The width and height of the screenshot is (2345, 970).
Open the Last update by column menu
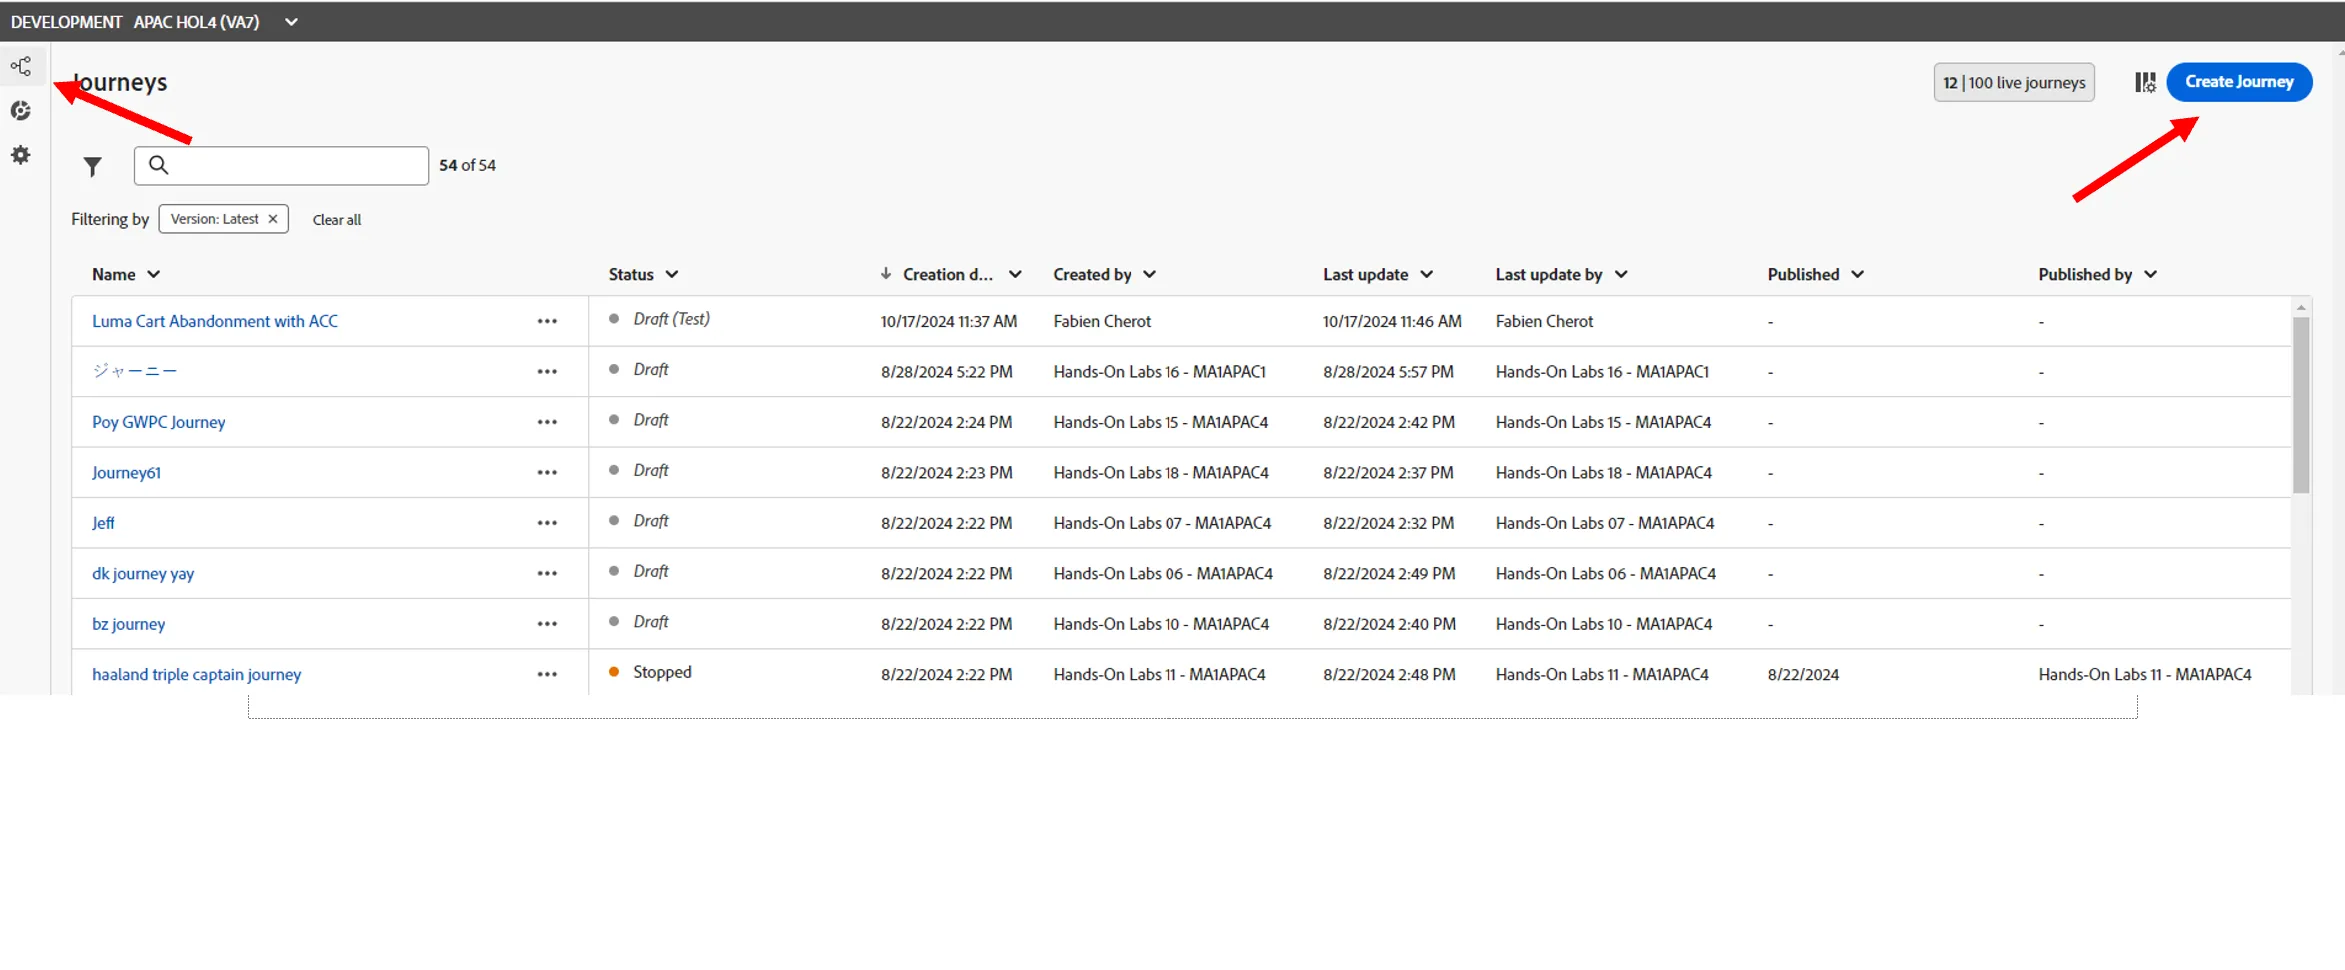point(1621,274)
